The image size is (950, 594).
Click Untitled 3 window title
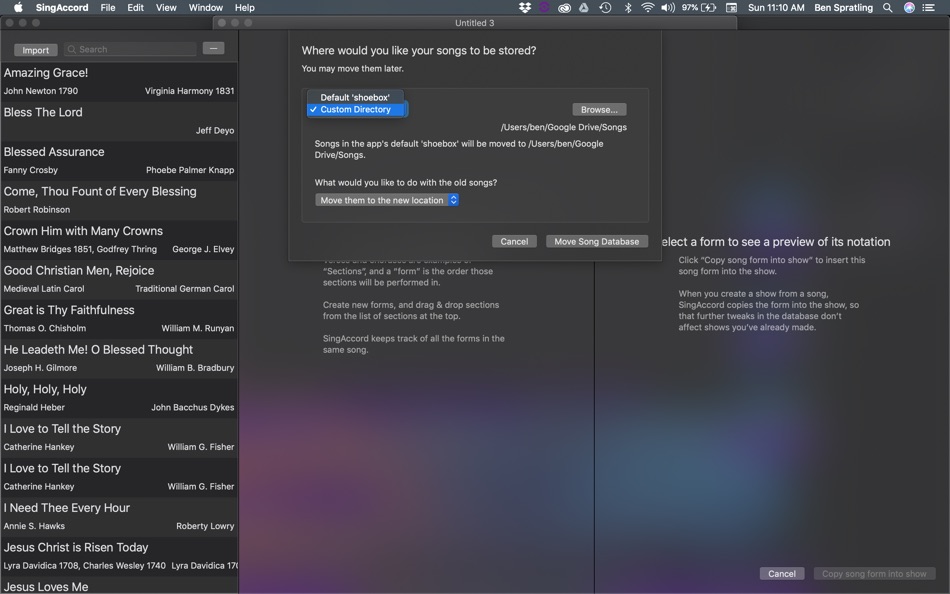tap(474, 23)
